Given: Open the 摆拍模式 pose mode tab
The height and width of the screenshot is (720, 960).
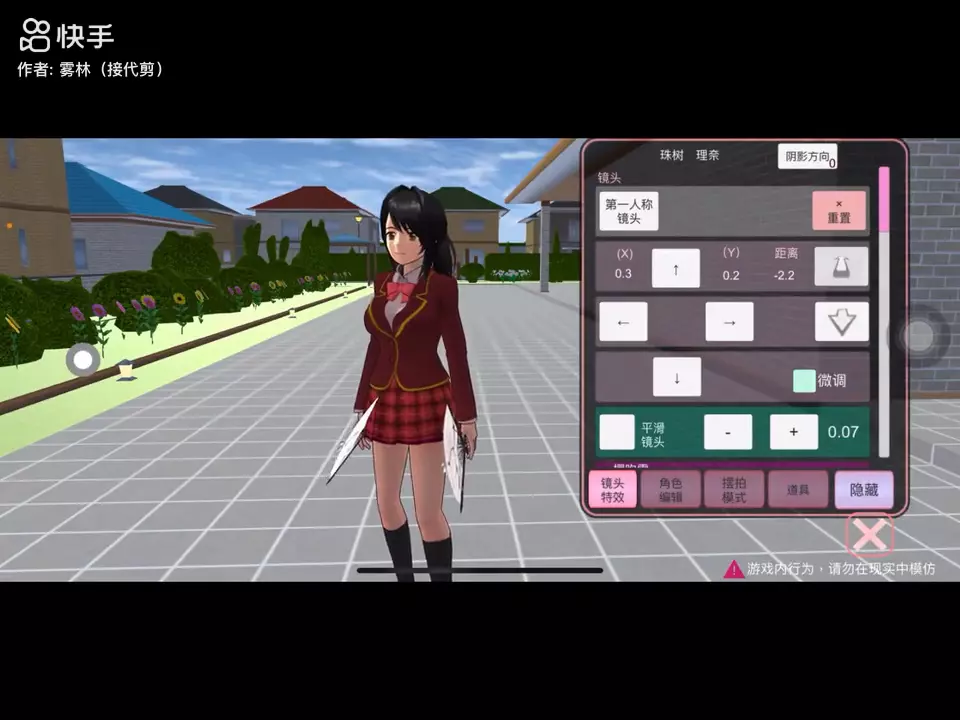Looking at the screenshot, I should click(x=734, y=490).
